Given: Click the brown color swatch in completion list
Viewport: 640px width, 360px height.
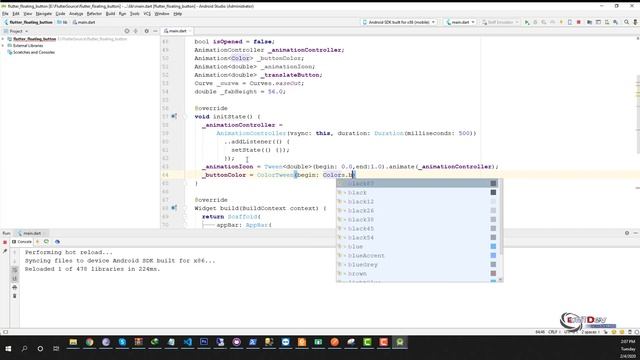Looking at the screenshot, I should (x=493, y=273).
